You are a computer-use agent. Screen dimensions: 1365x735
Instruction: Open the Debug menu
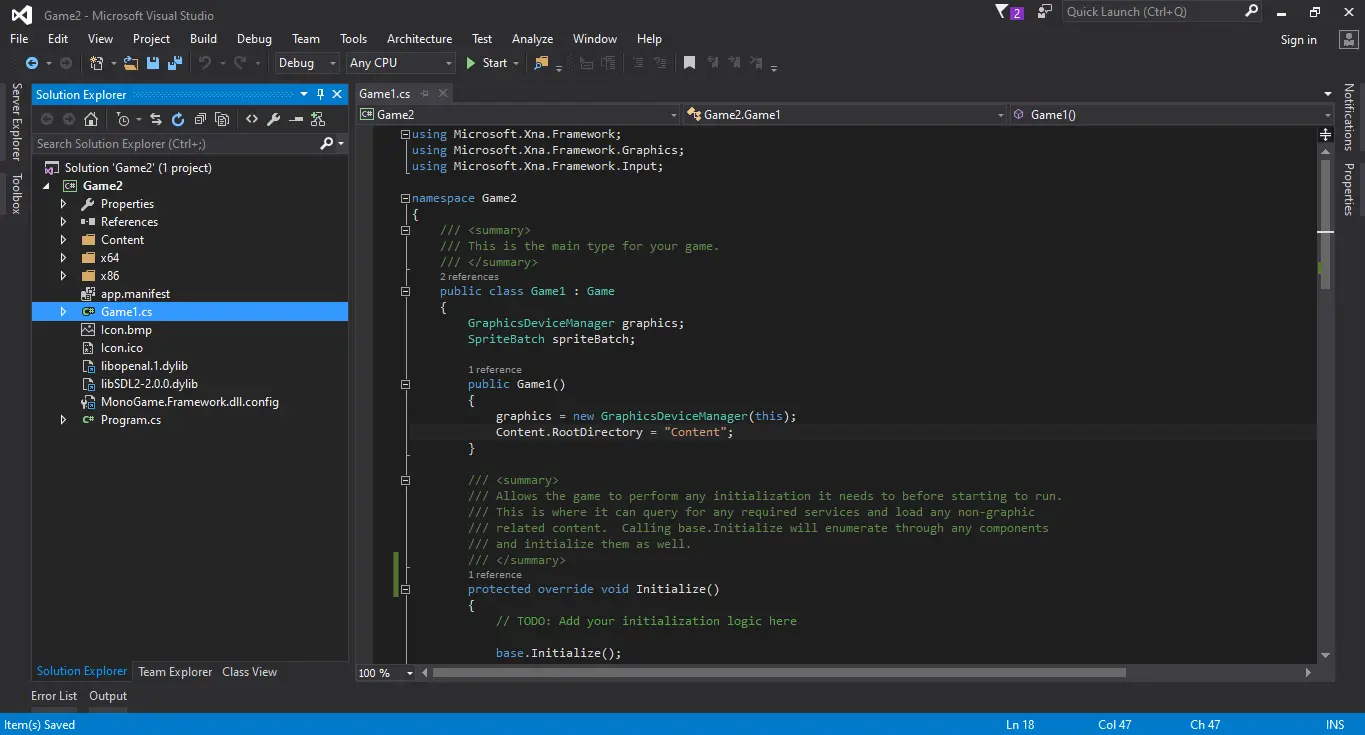click(254, 39)
